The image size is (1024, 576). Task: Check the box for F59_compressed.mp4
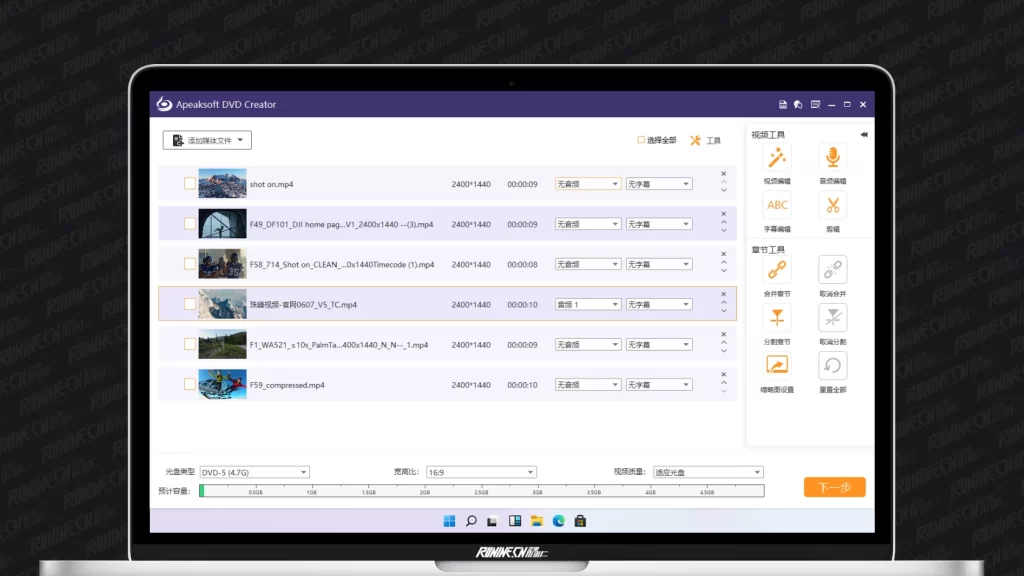[x=190, y=384]
